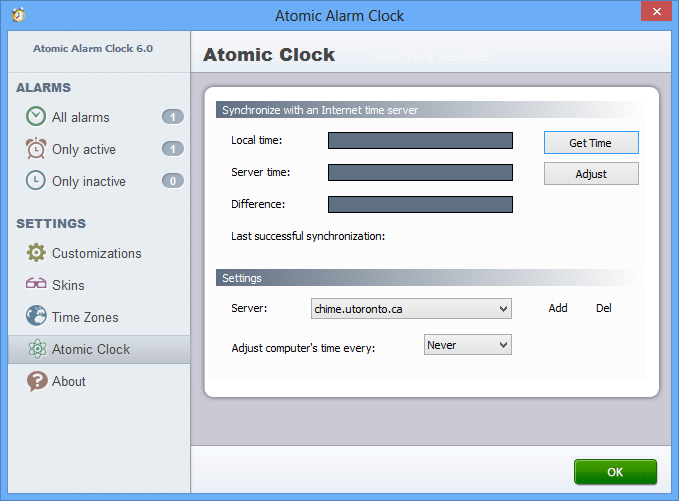The image size is (679, 501).
Task: Click the All alarms count badge
Action: (173, 117)
